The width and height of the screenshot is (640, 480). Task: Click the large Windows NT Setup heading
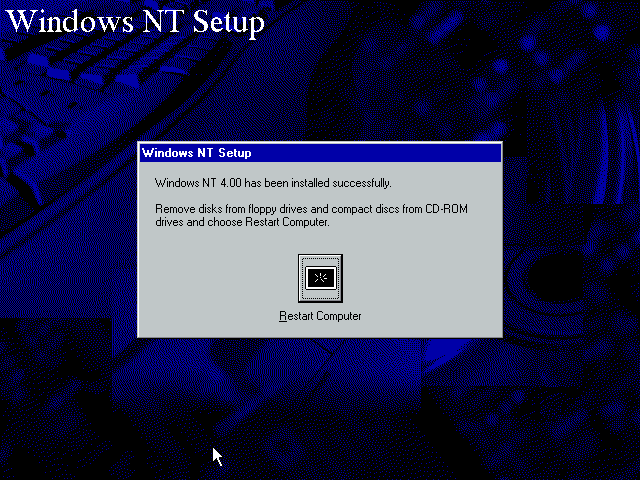136,21
